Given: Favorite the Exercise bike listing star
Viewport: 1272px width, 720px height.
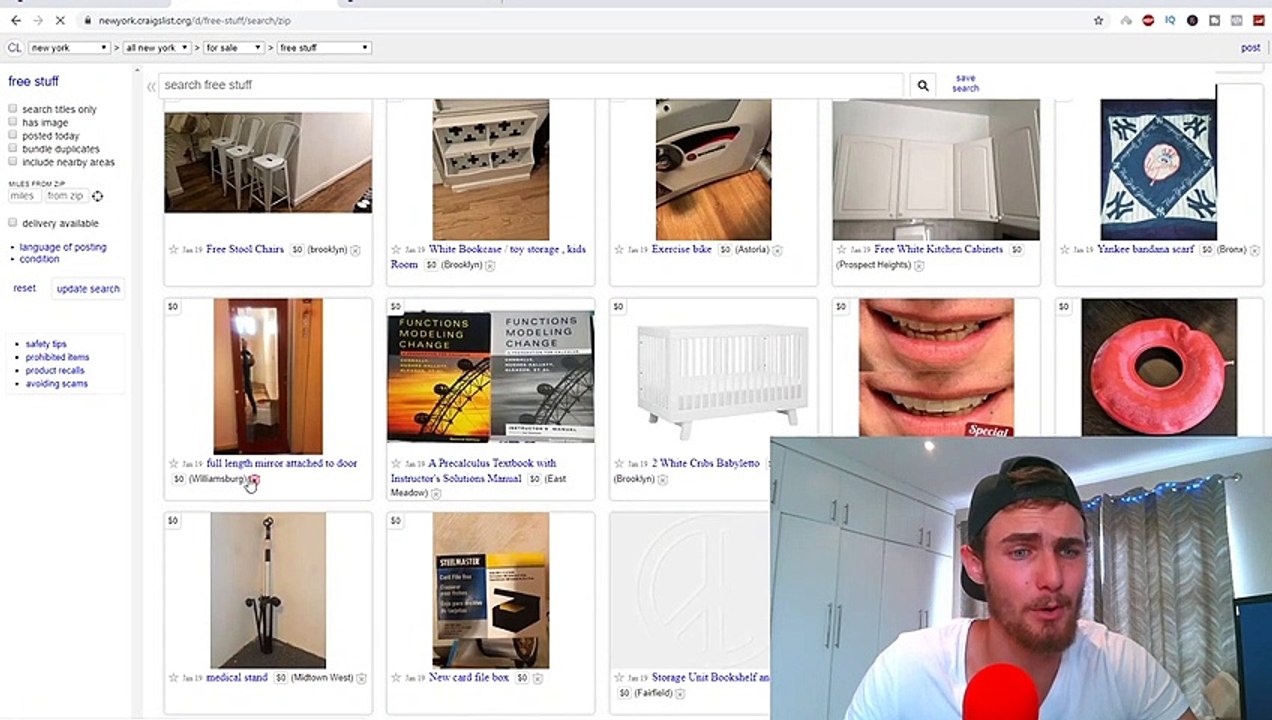Looking at the screenshot, I should (618, 250).
